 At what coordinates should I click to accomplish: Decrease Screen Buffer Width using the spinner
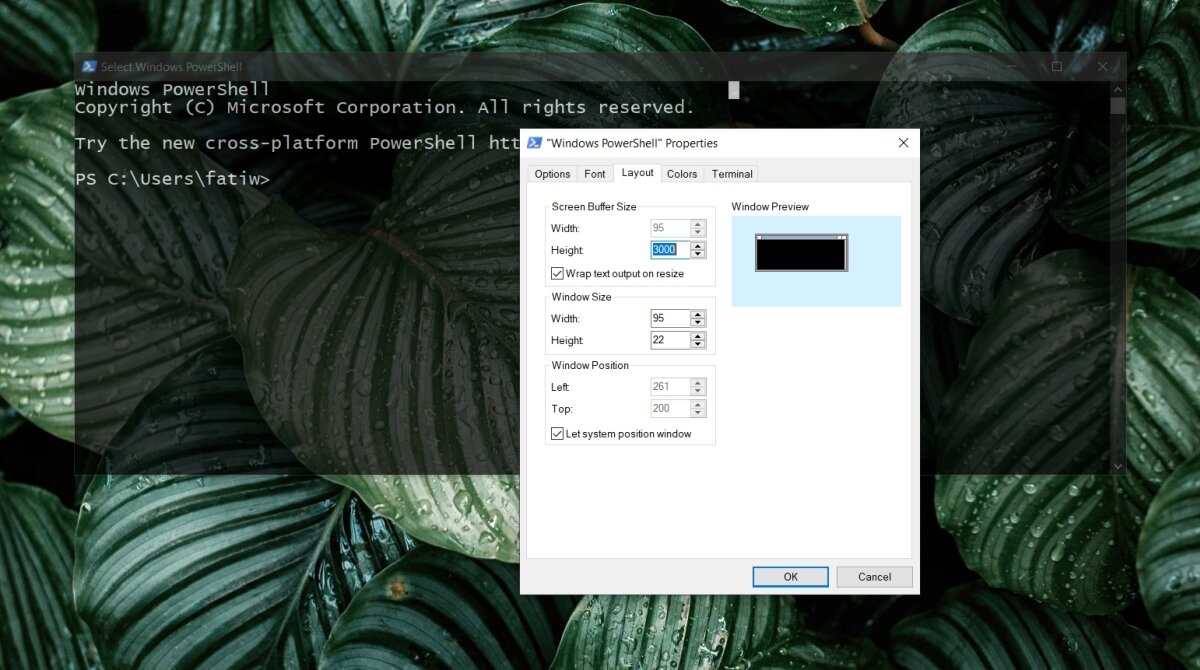697,232
